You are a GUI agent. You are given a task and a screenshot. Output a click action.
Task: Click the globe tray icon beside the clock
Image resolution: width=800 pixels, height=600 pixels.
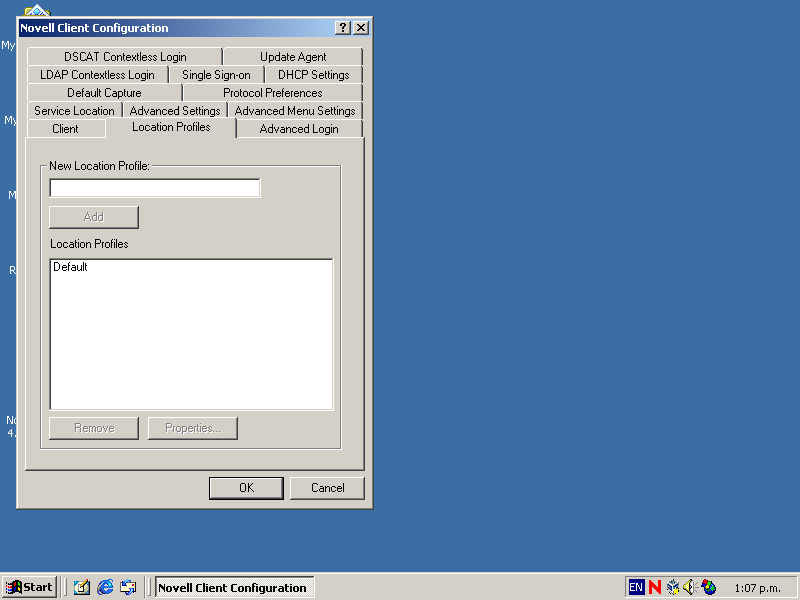709,587
